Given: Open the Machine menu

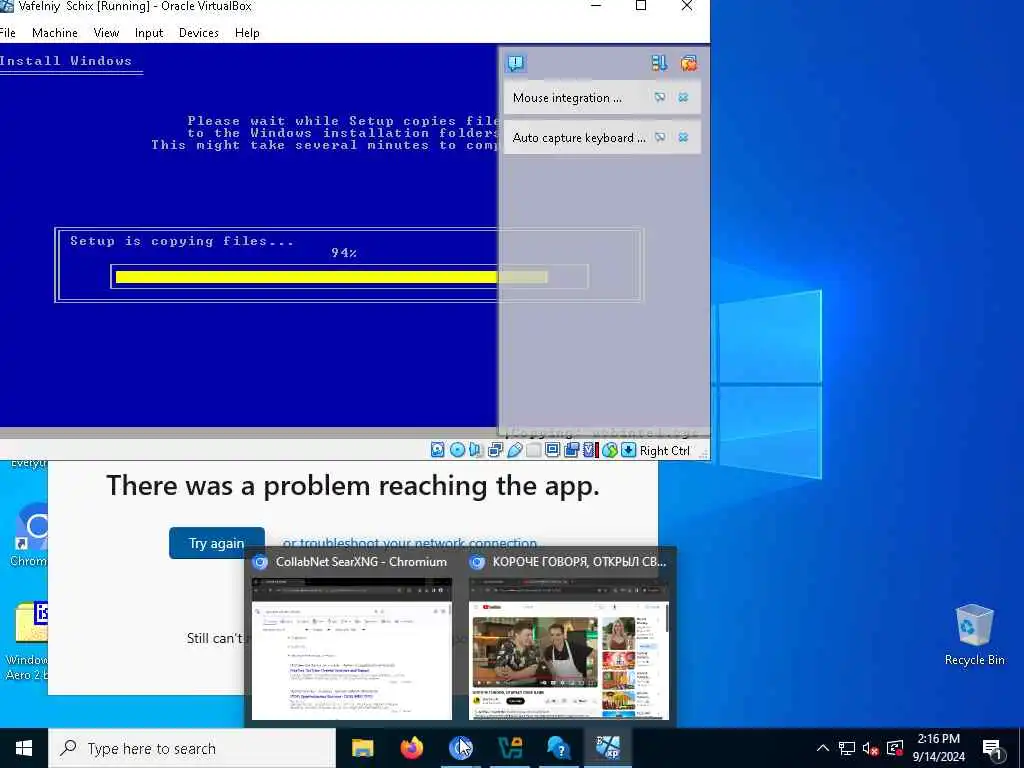Looking at the screenshot, I should 55,33.
